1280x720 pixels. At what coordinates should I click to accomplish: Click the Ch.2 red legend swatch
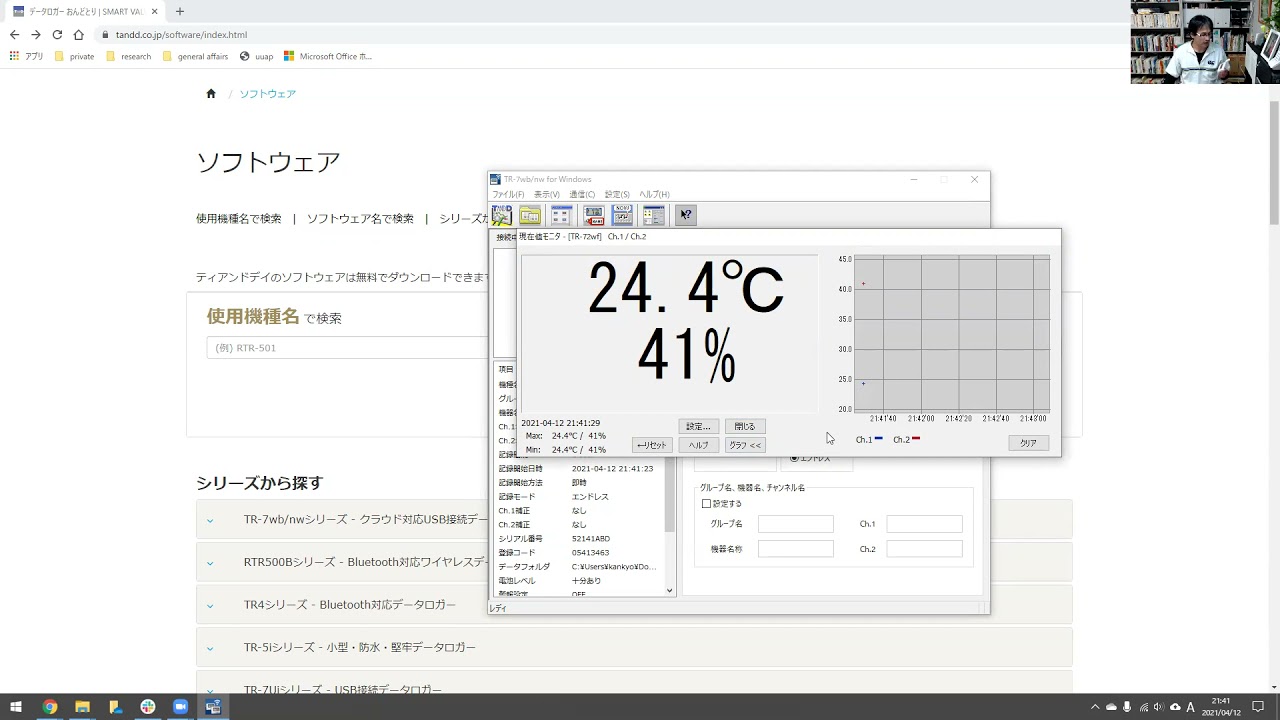click(x=916, y=439)
